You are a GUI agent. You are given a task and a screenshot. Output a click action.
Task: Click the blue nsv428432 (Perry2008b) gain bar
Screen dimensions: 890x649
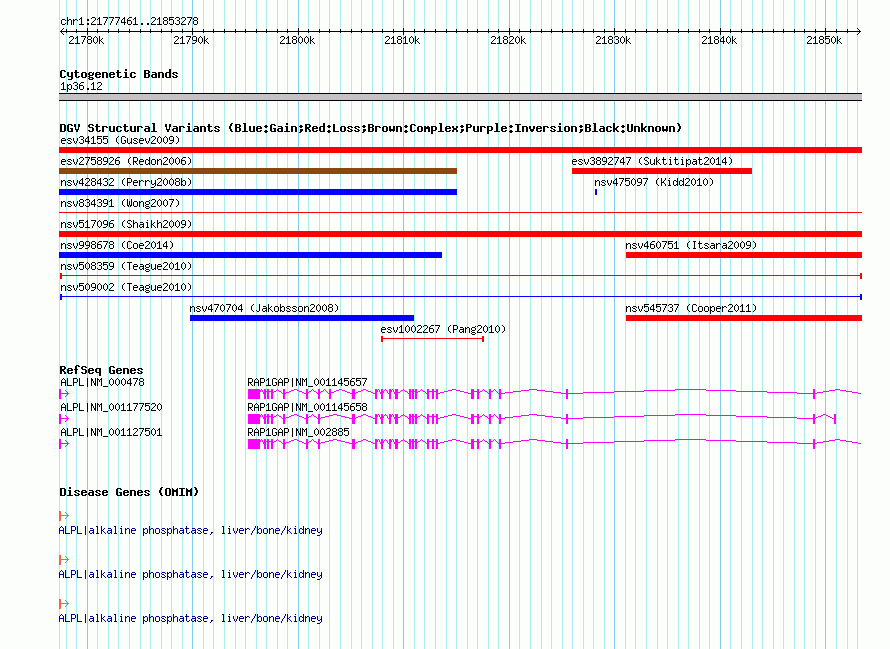pos(258,192)
